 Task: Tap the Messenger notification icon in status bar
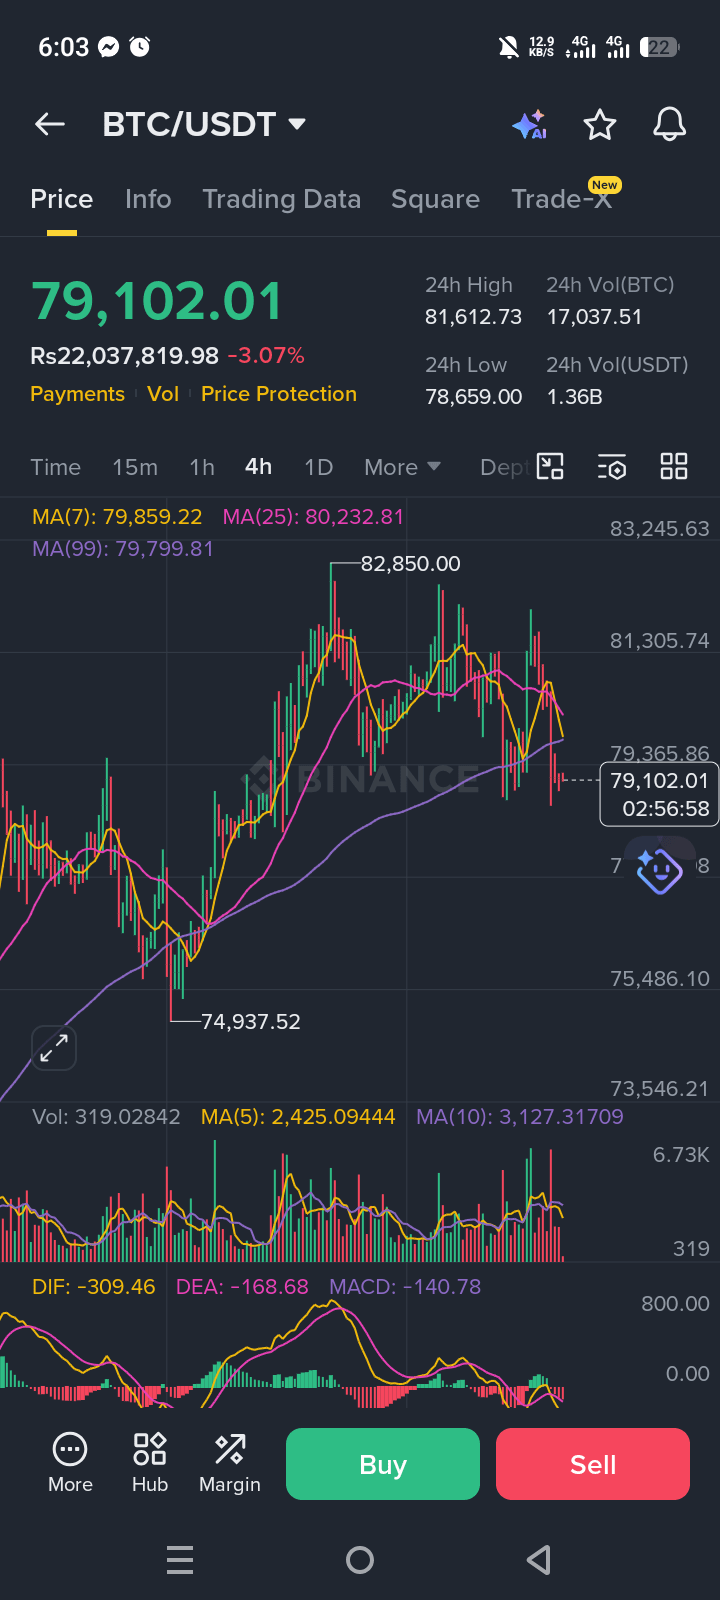[x=109, y=47]
